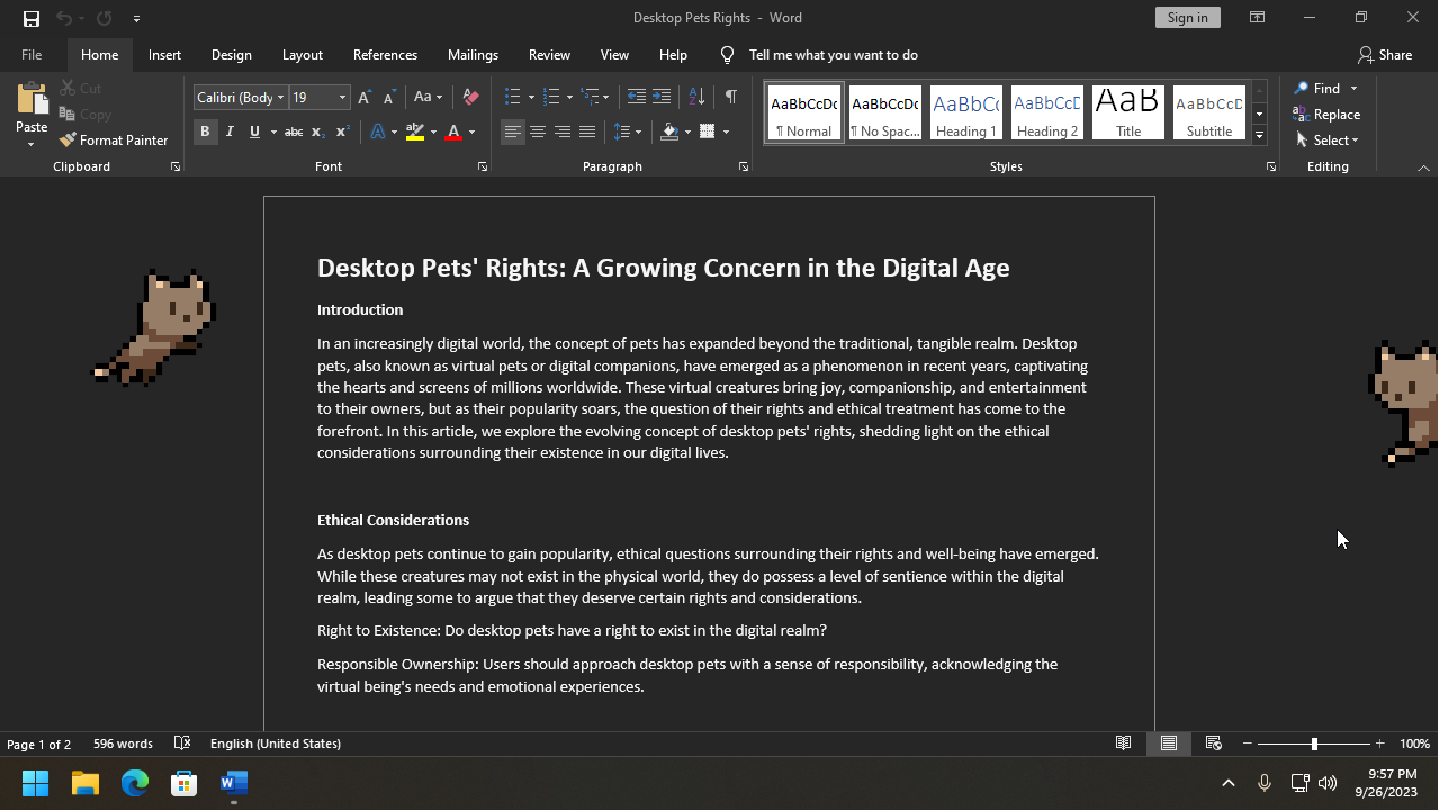Screen dimensions: 1438x810
Task: Expand the Styles gallery More arrow
Action: coord(1259,136)
